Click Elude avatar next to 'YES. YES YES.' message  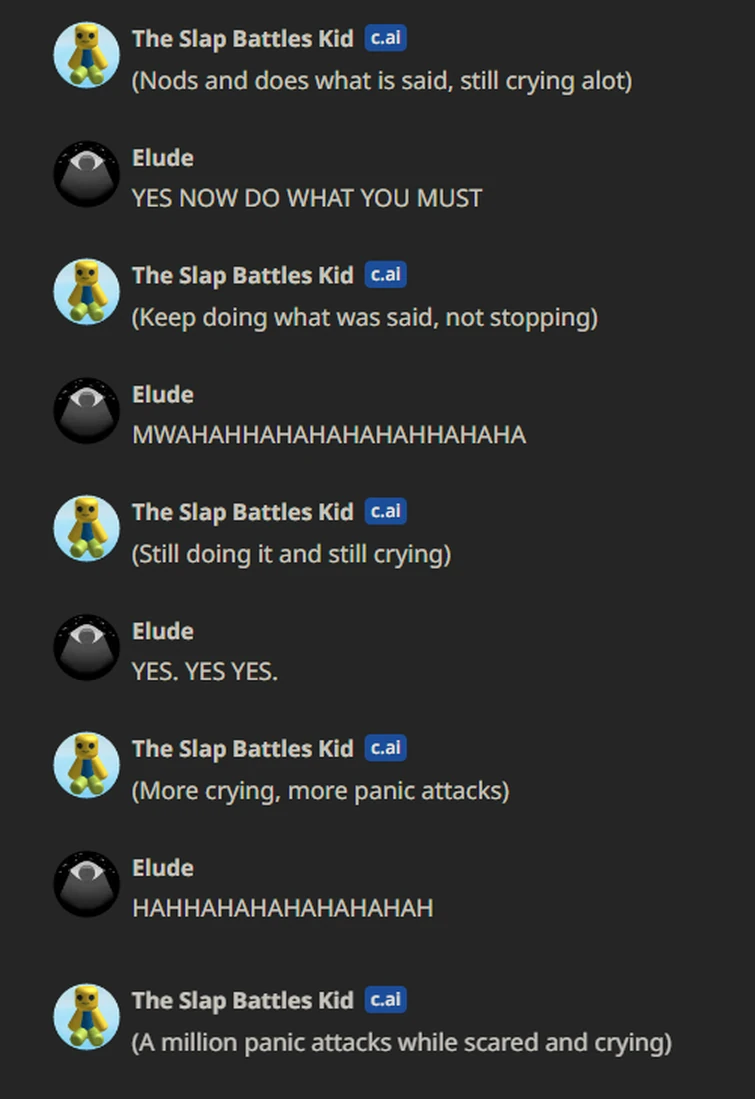(x=87, y=648)
